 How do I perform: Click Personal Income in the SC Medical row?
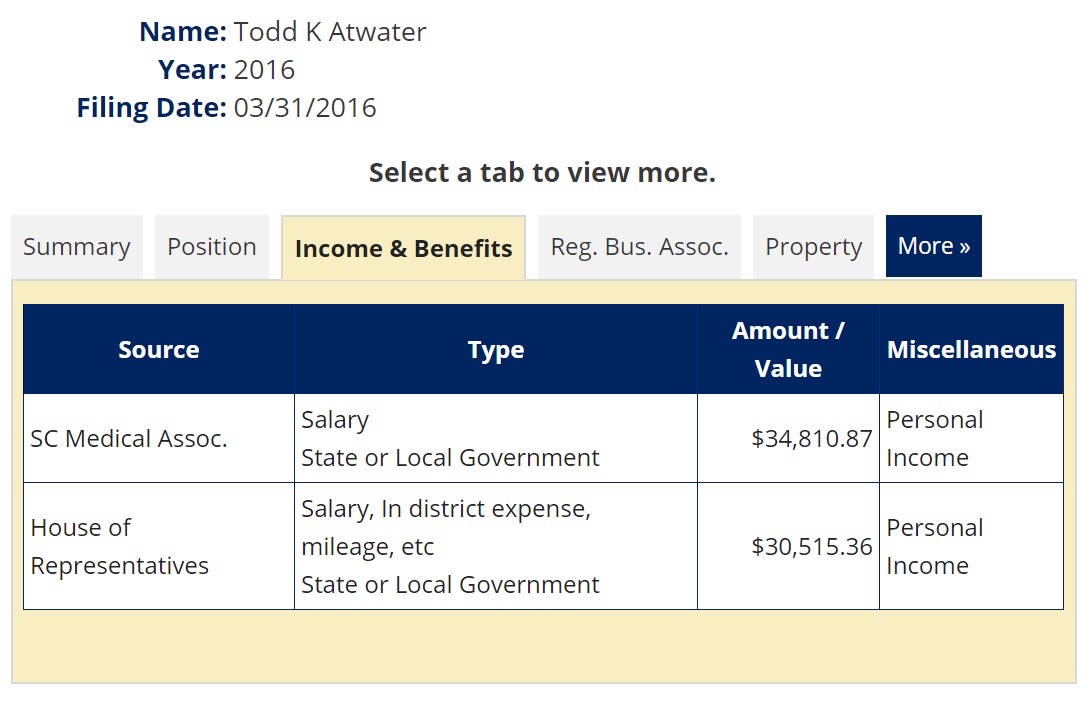[934, 439]
